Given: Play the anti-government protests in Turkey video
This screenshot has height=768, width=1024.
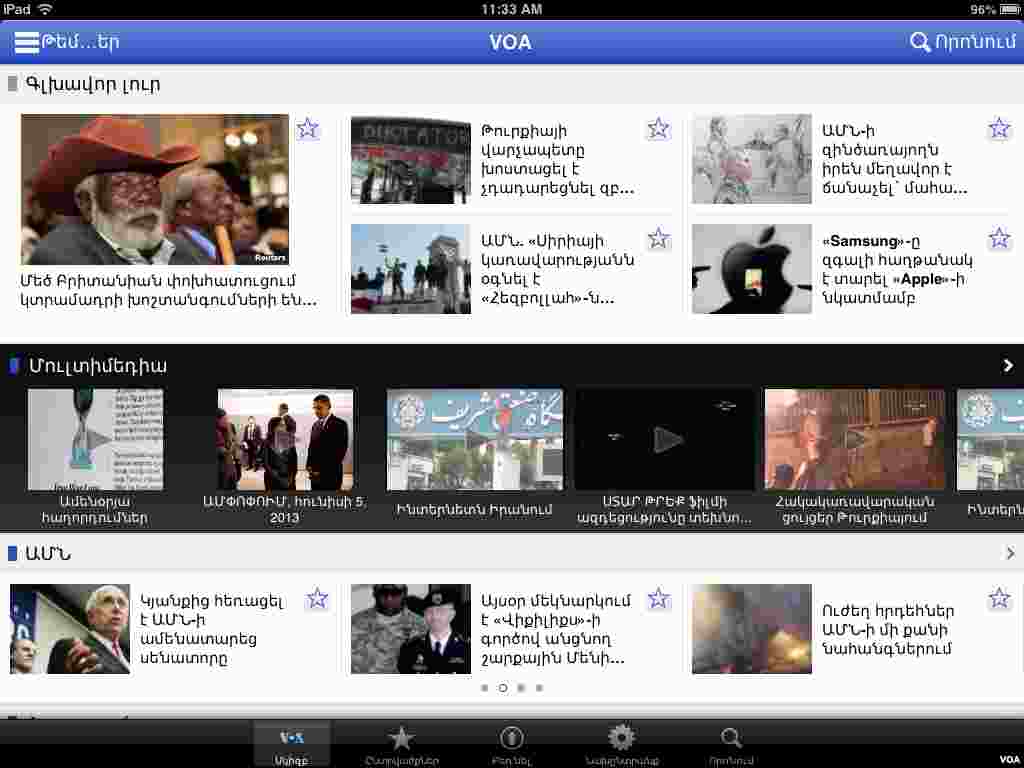Looking at the screenshot, I should 854,439.
